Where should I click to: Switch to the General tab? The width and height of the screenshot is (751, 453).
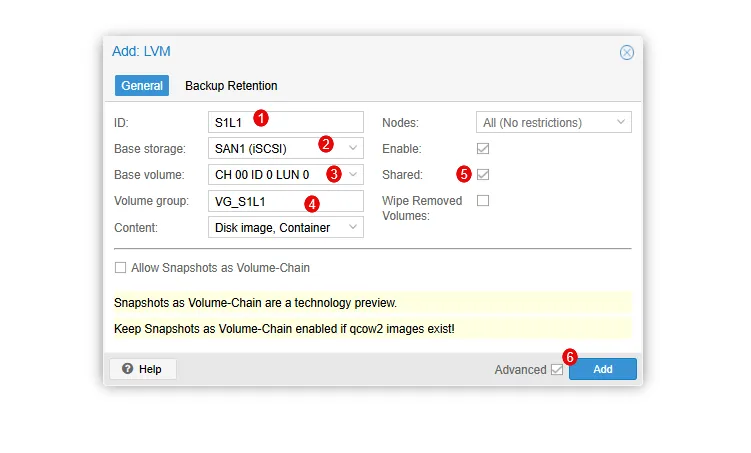(142, 86)
